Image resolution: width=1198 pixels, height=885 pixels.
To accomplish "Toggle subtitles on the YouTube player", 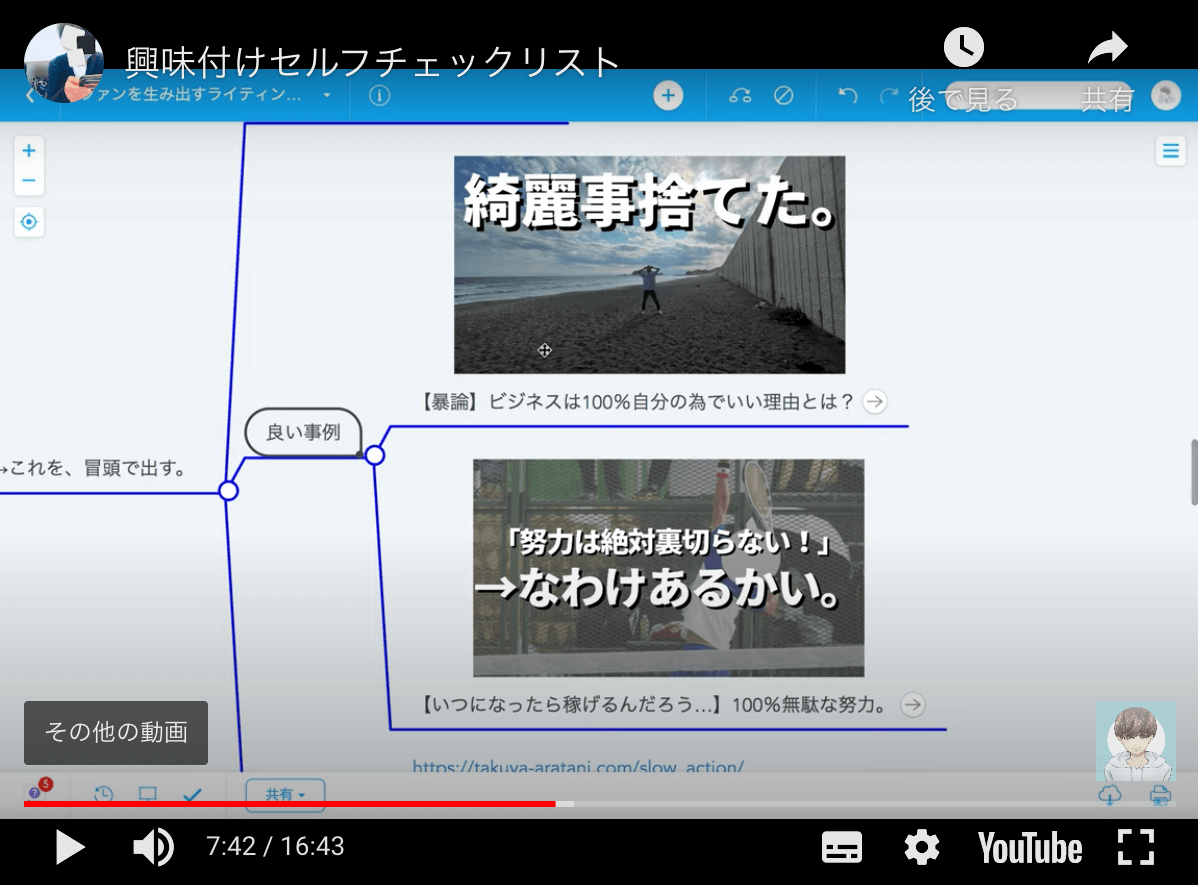I will 841,848.
